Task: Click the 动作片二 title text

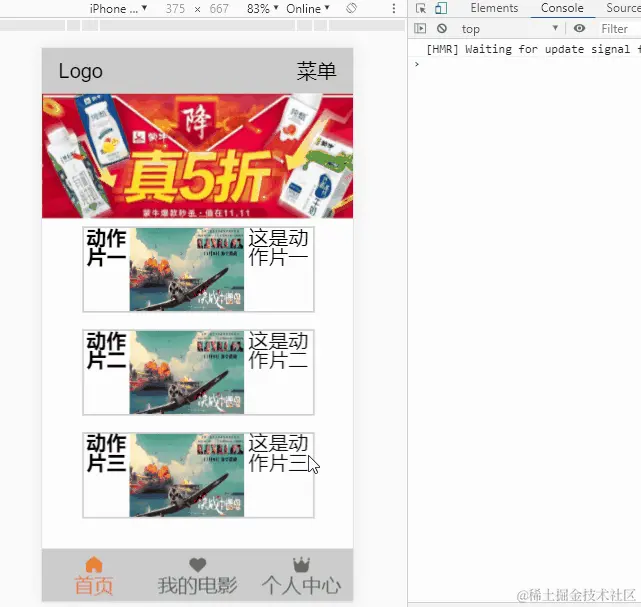Action: (106, 351)
